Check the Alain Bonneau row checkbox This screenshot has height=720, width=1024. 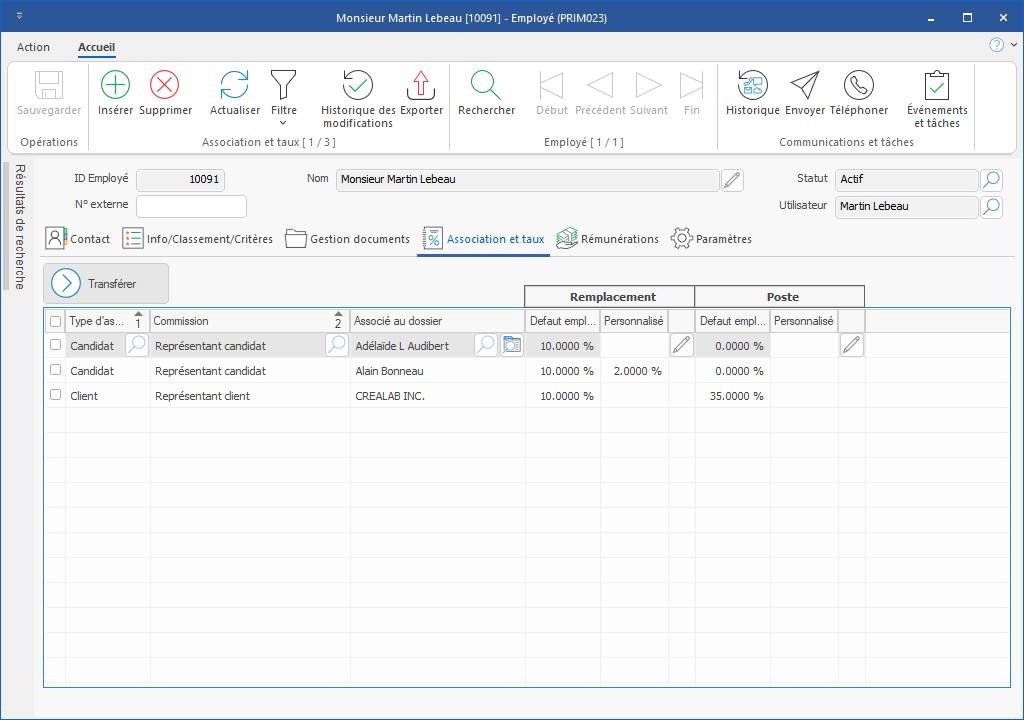[x=56, y=370]
